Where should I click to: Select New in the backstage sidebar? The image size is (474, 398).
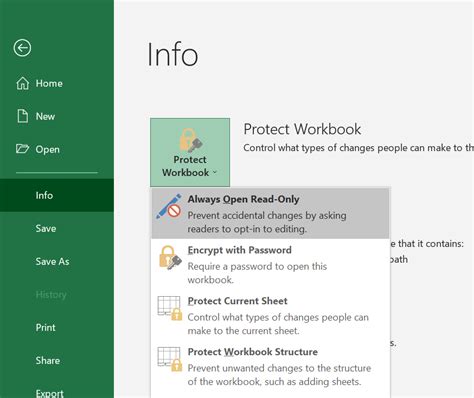point(57,116)
